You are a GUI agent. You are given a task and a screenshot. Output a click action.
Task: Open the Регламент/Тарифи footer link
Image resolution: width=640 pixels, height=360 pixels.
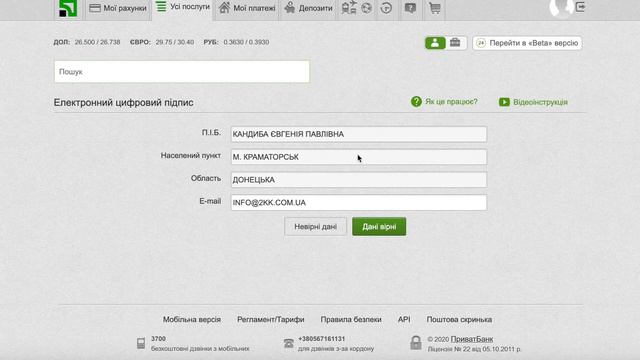pos(271,320)
